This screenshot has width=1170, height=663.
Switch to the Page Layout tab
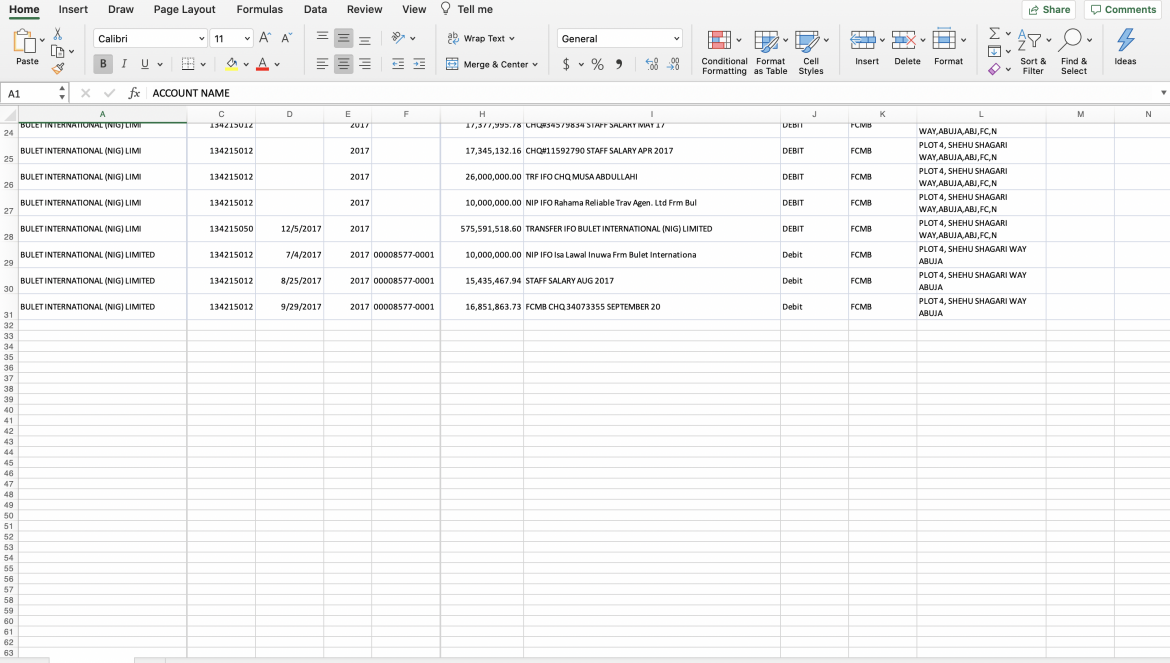tap(184, 10)
